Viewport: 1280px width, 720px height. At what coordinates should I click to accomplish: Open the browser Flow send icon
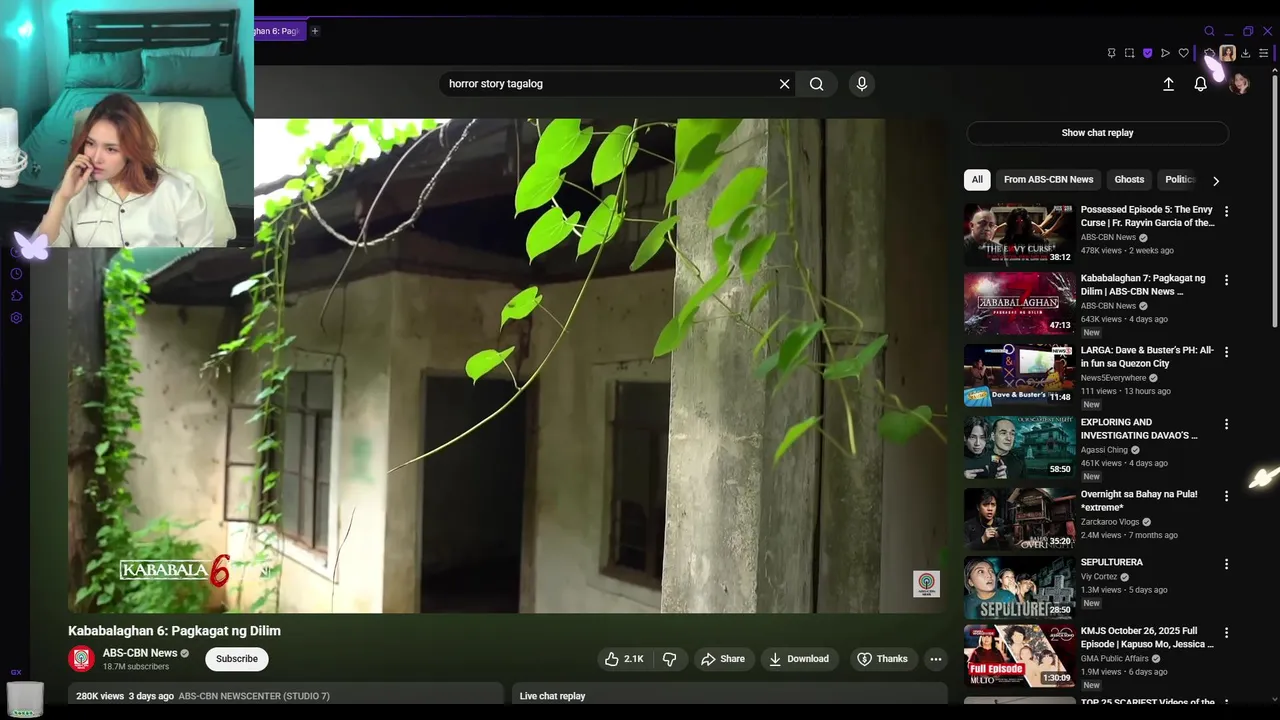pyautogui.click(x=1165, y=53)
